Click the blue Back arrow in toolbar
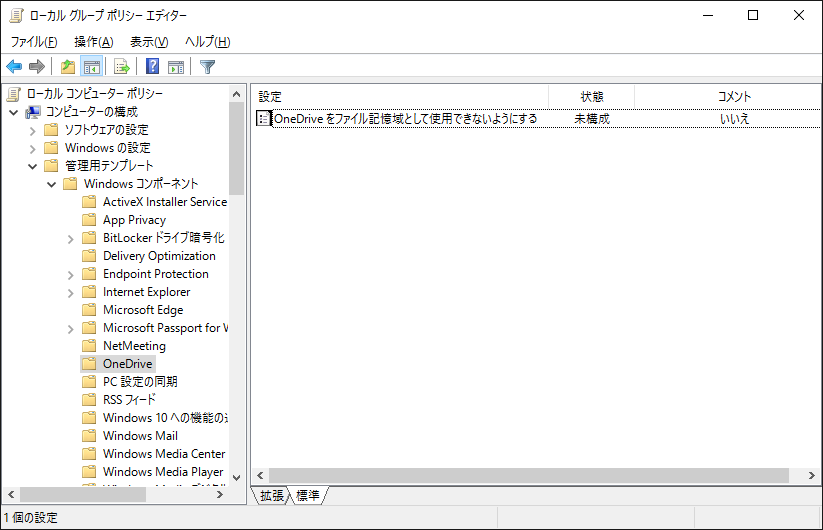 point(14,67)
